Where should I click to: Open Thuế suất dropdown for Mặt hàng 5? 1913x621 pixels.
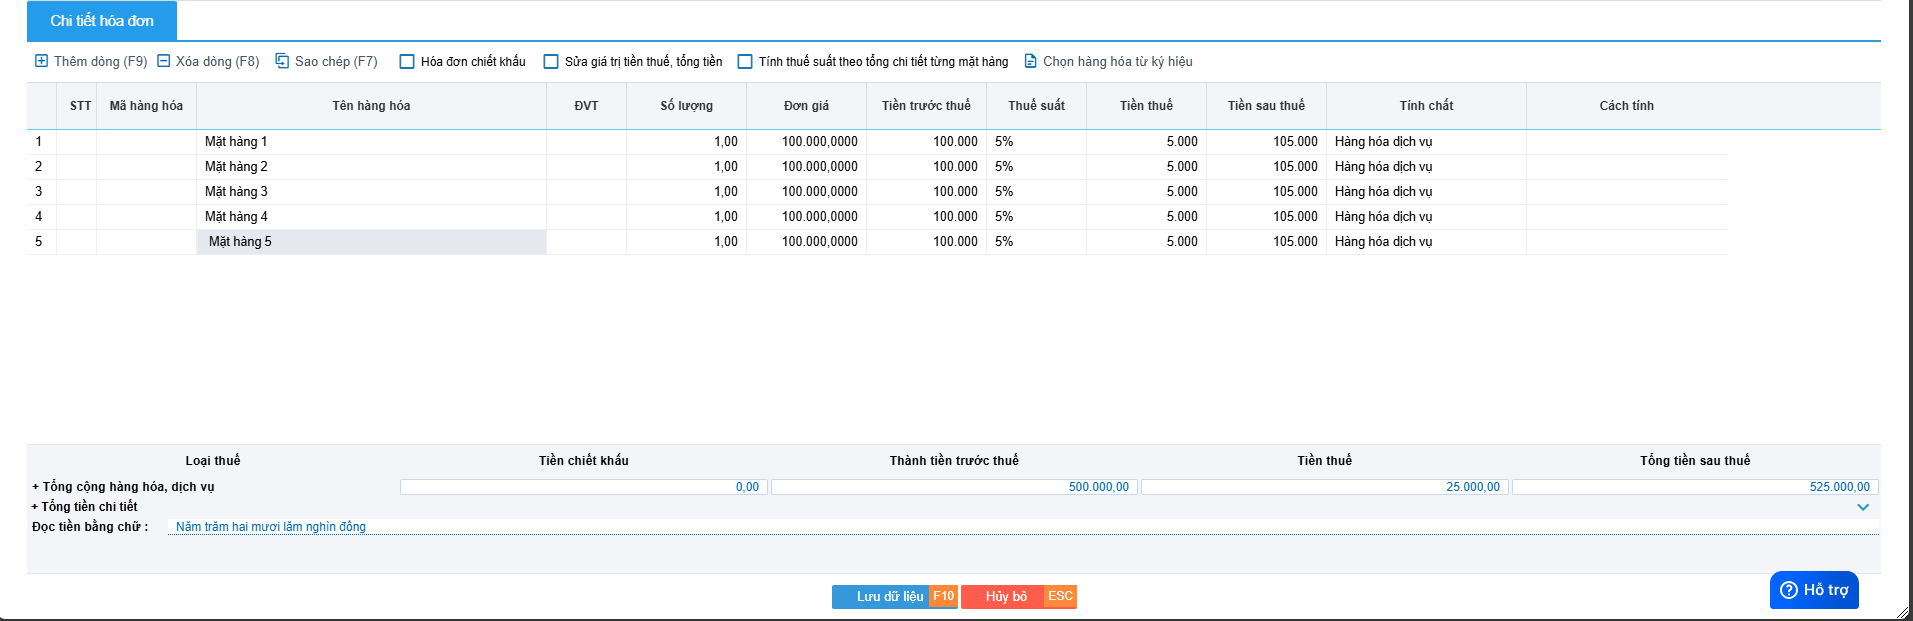coord(1035,242)
